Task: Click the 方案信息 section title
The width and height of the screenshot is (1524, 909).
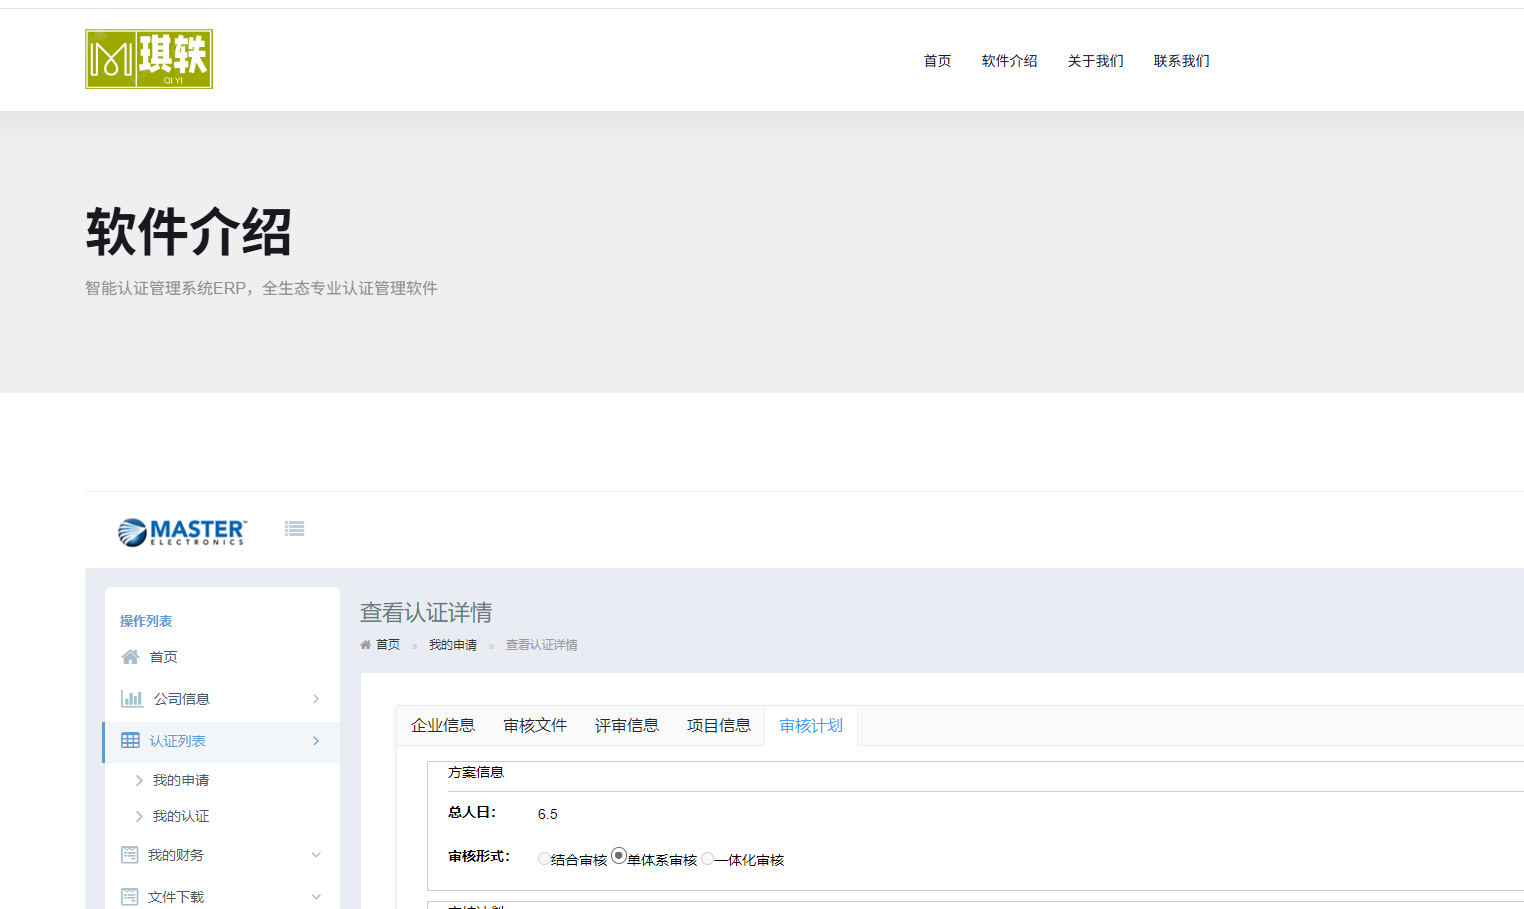Action: tap(476, 772)
